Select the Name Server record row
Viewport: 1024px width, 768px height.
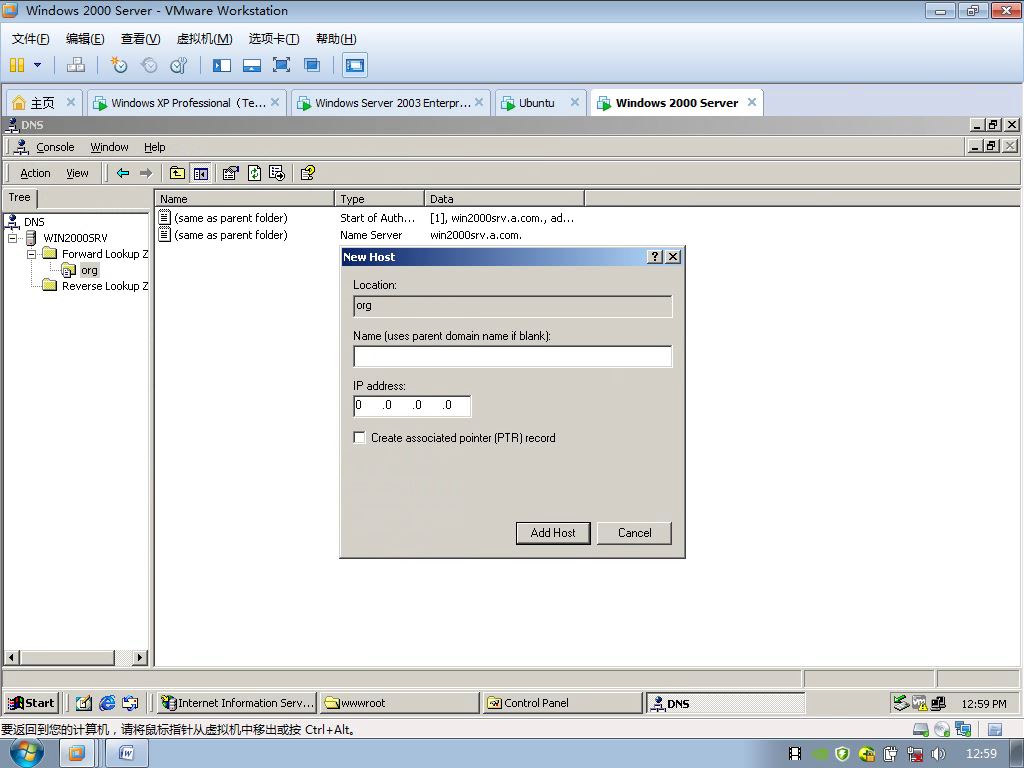click(x=340, y=235)
